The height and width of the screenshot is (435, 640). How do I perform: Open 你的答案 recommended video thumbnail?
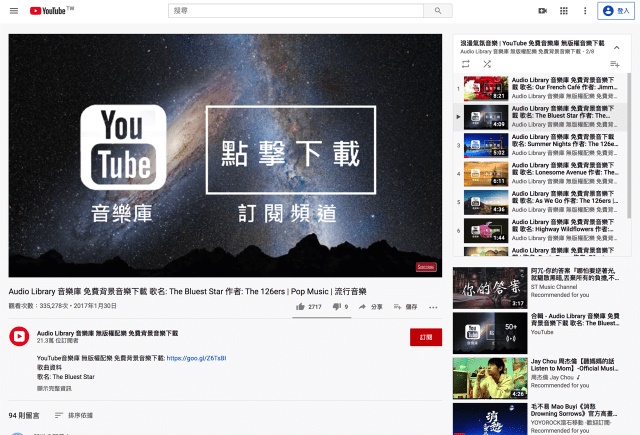pyautogui.click(x=490, y=288)
